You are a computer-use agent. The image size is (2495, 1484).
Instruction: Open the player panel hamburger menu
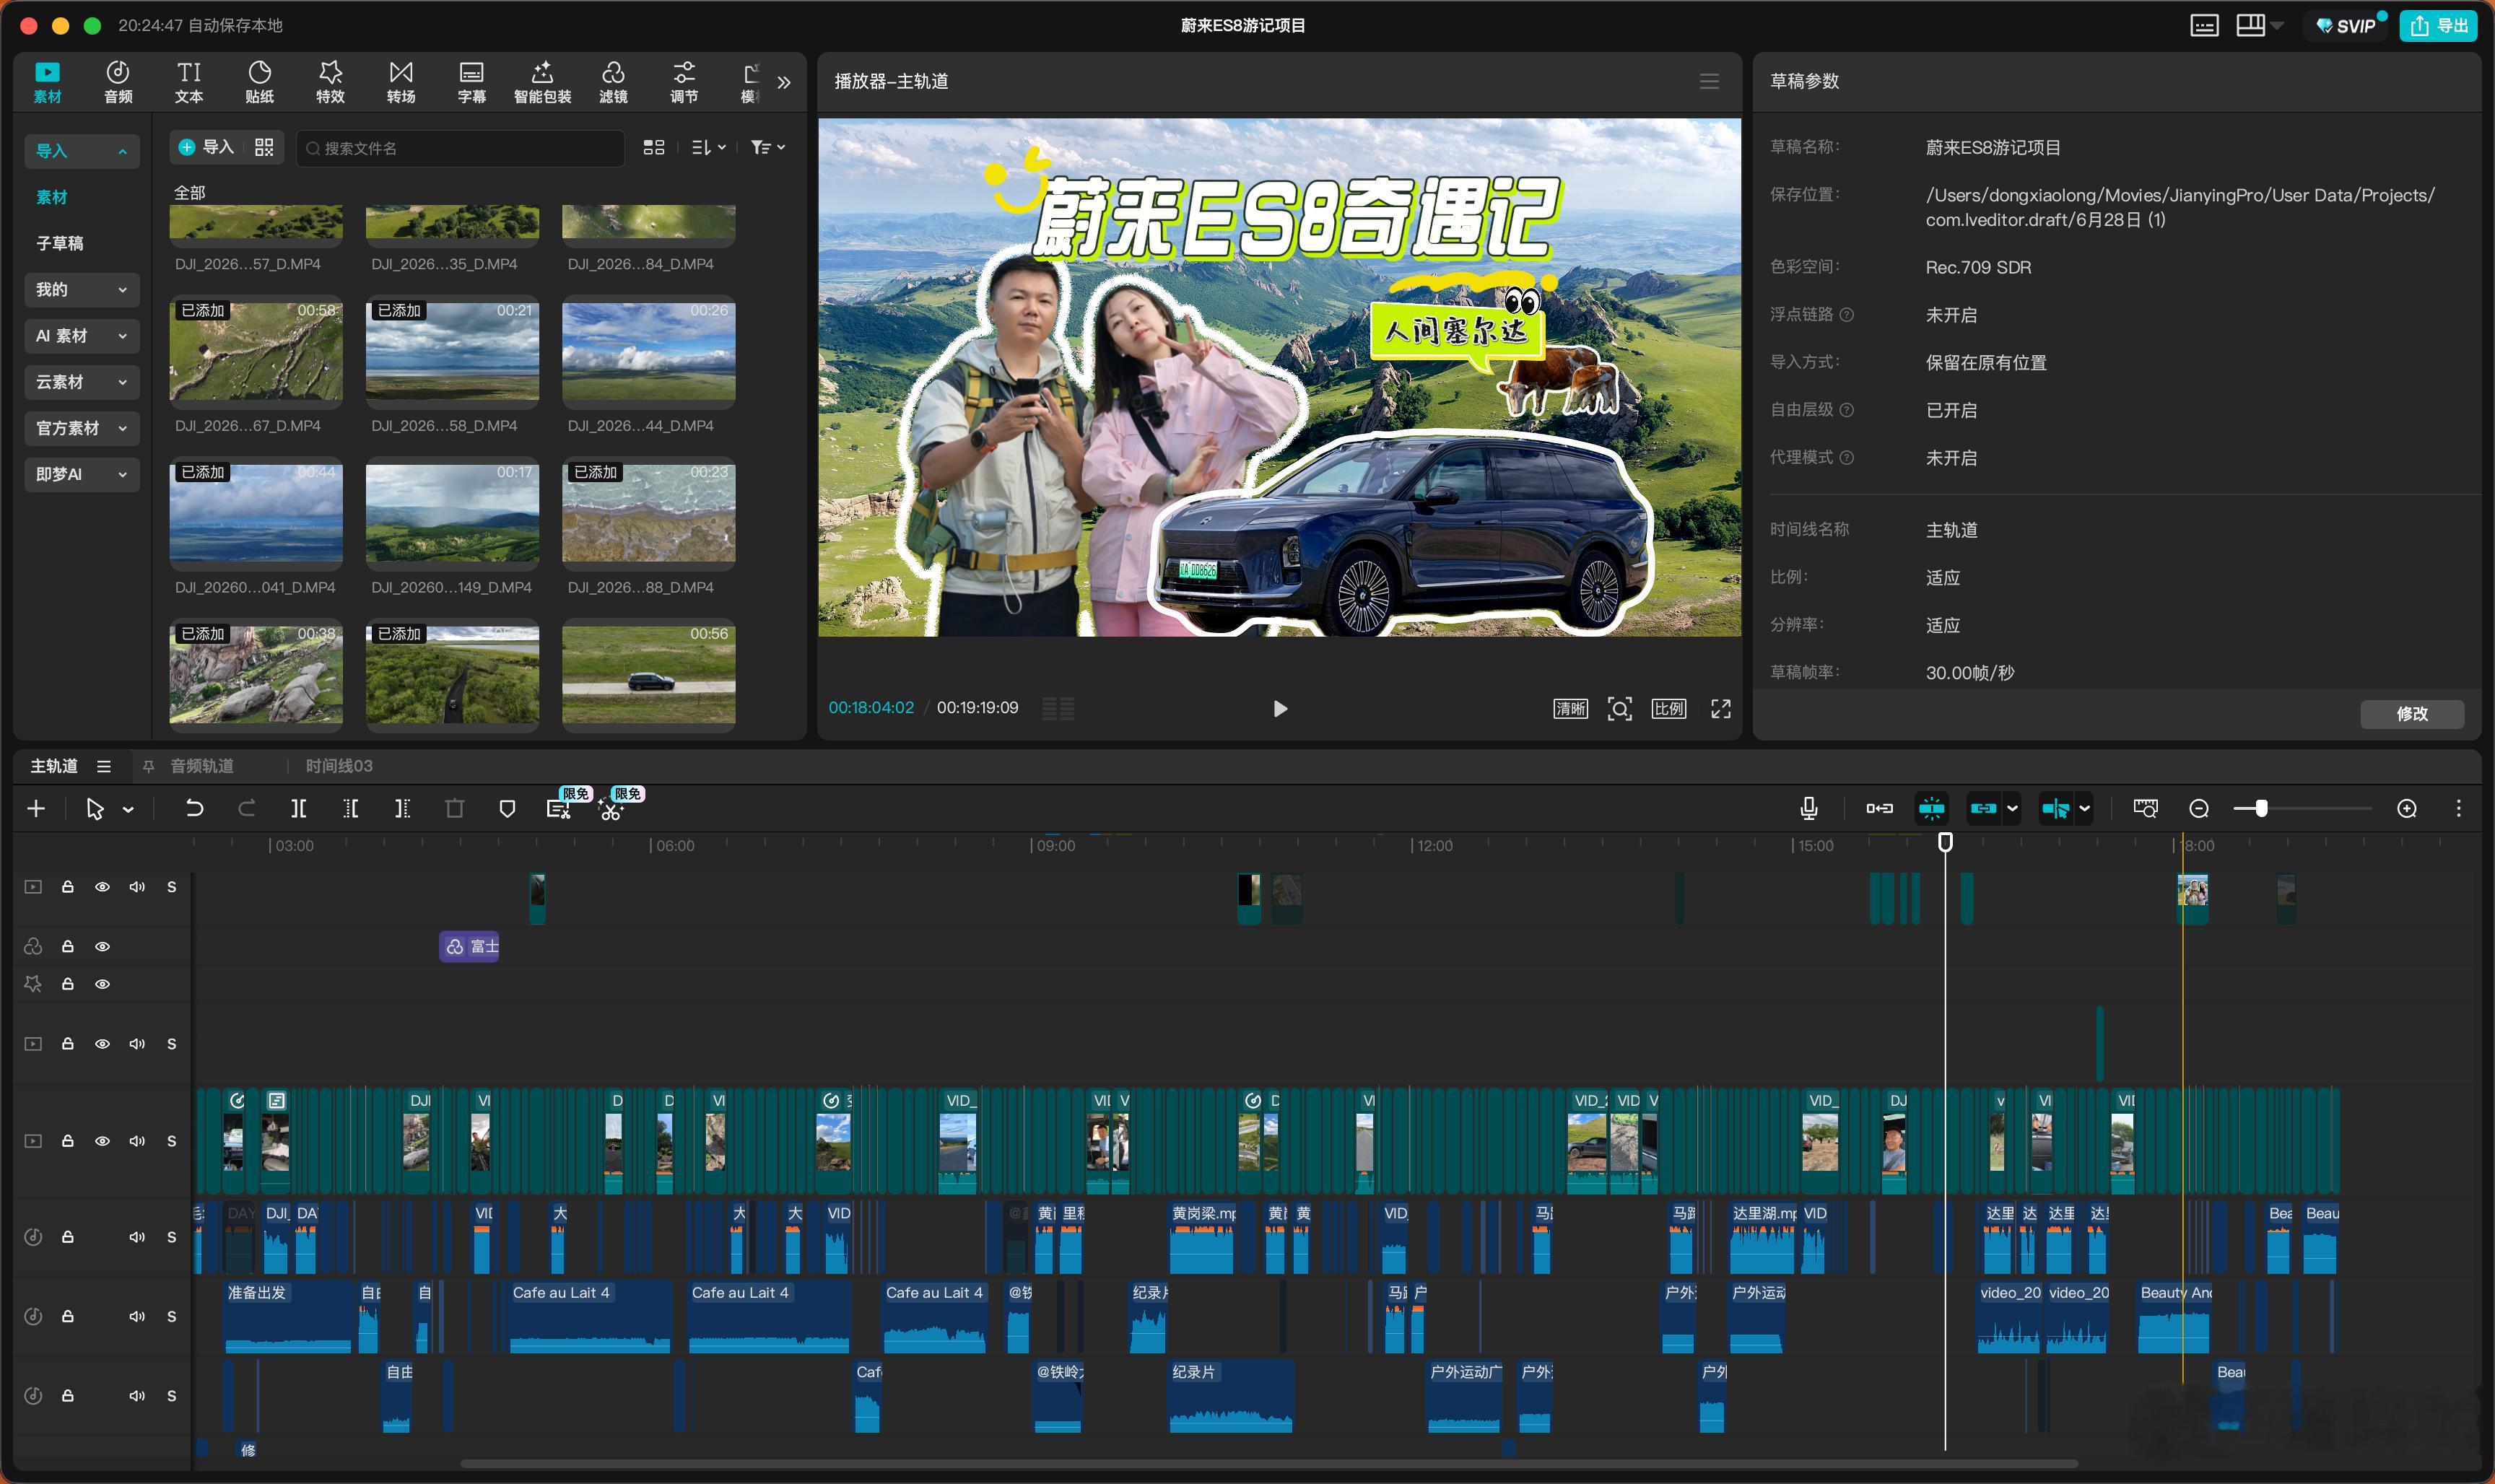tap(1709, 81)
